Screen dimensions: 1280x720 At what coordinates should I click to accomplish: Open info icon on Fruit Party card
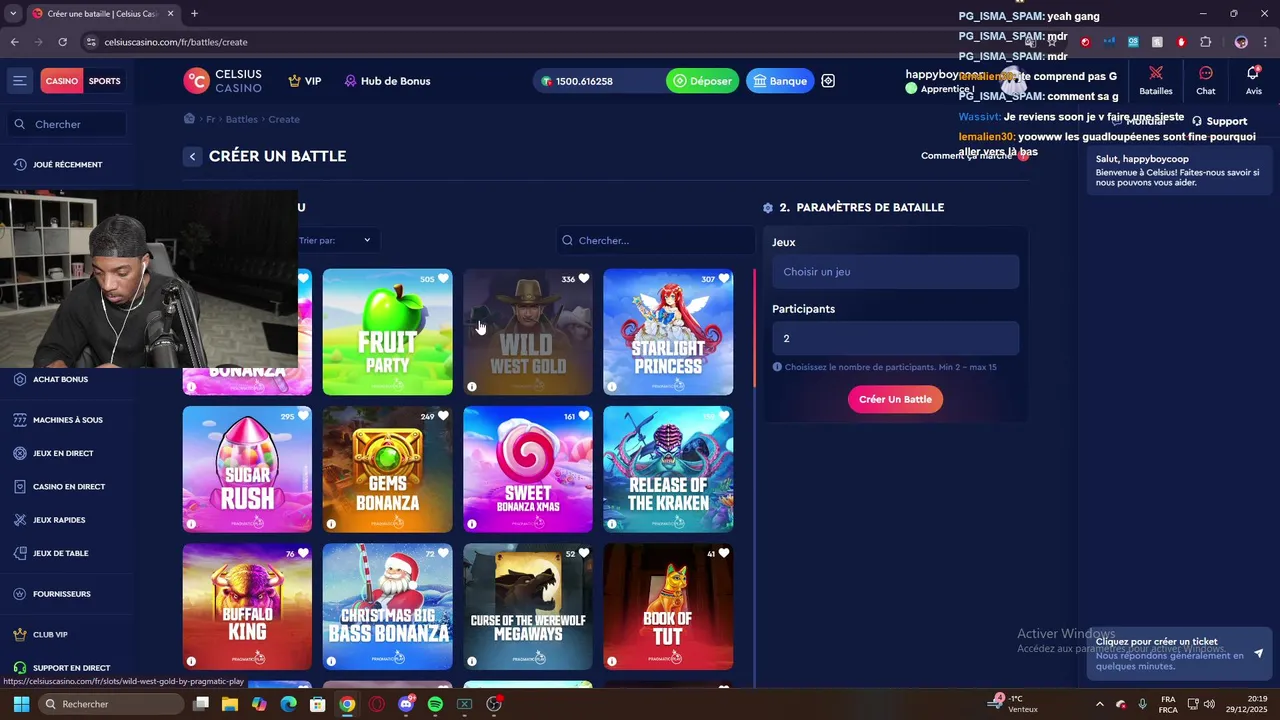332,387
